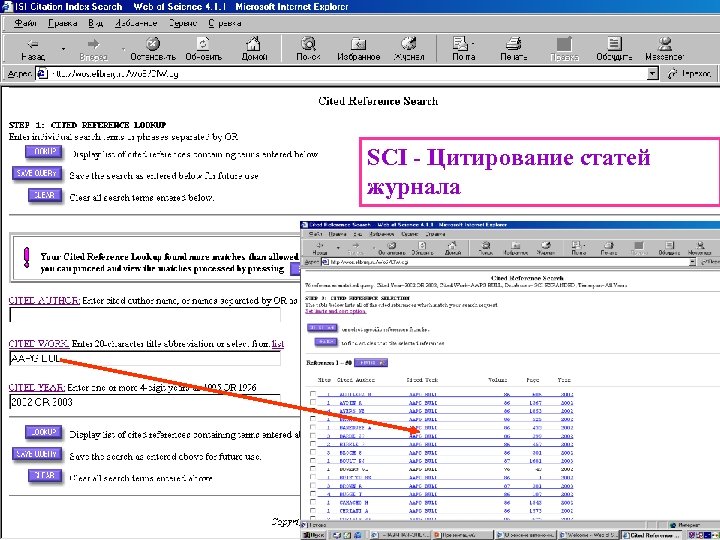Open the address bar dropdown in the ISI Citation Index window
This screenshot has width=720, height=540.
pyautogui.click(x=652, y=73)
